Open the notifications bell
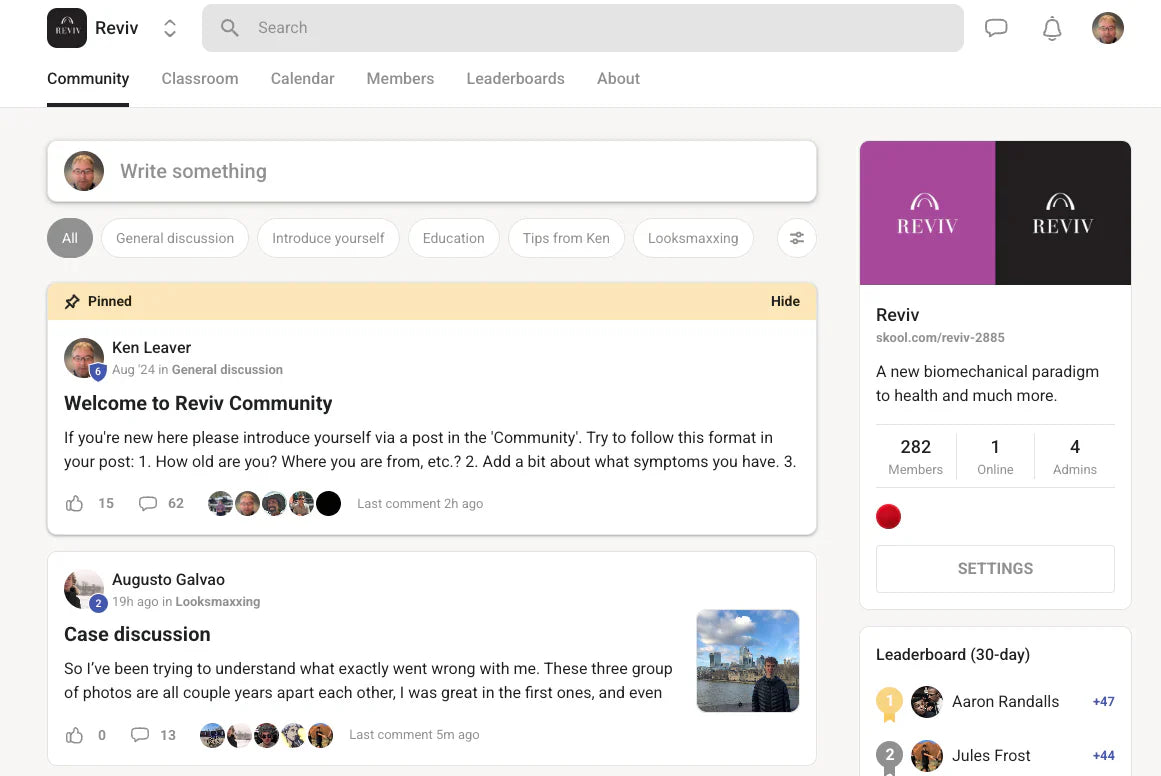The height and width of the screenshot is (776, 1161). point(1051,29)
